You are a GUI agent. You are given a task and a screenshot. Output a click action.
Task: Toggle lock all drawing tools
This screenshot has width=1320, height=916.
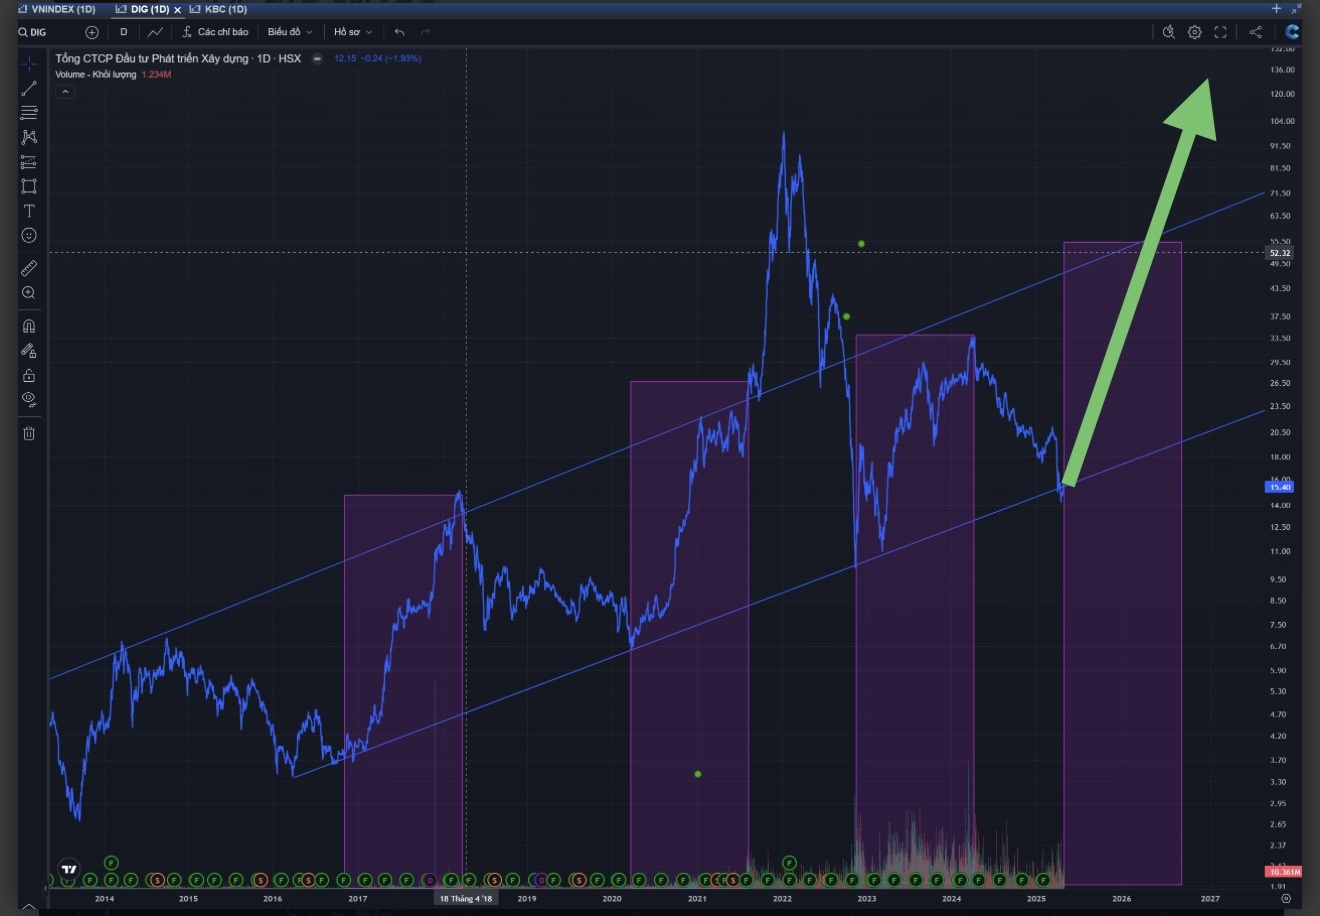(x=29, y=375)
